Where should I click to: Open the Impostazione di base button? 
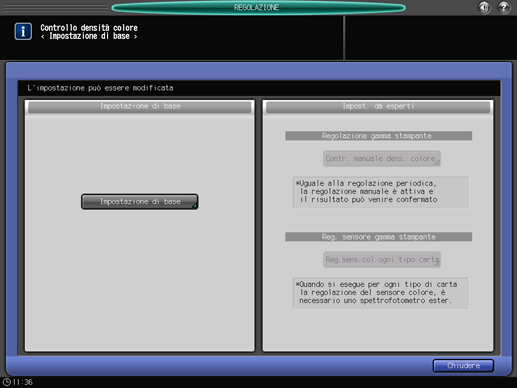(140, 202)
